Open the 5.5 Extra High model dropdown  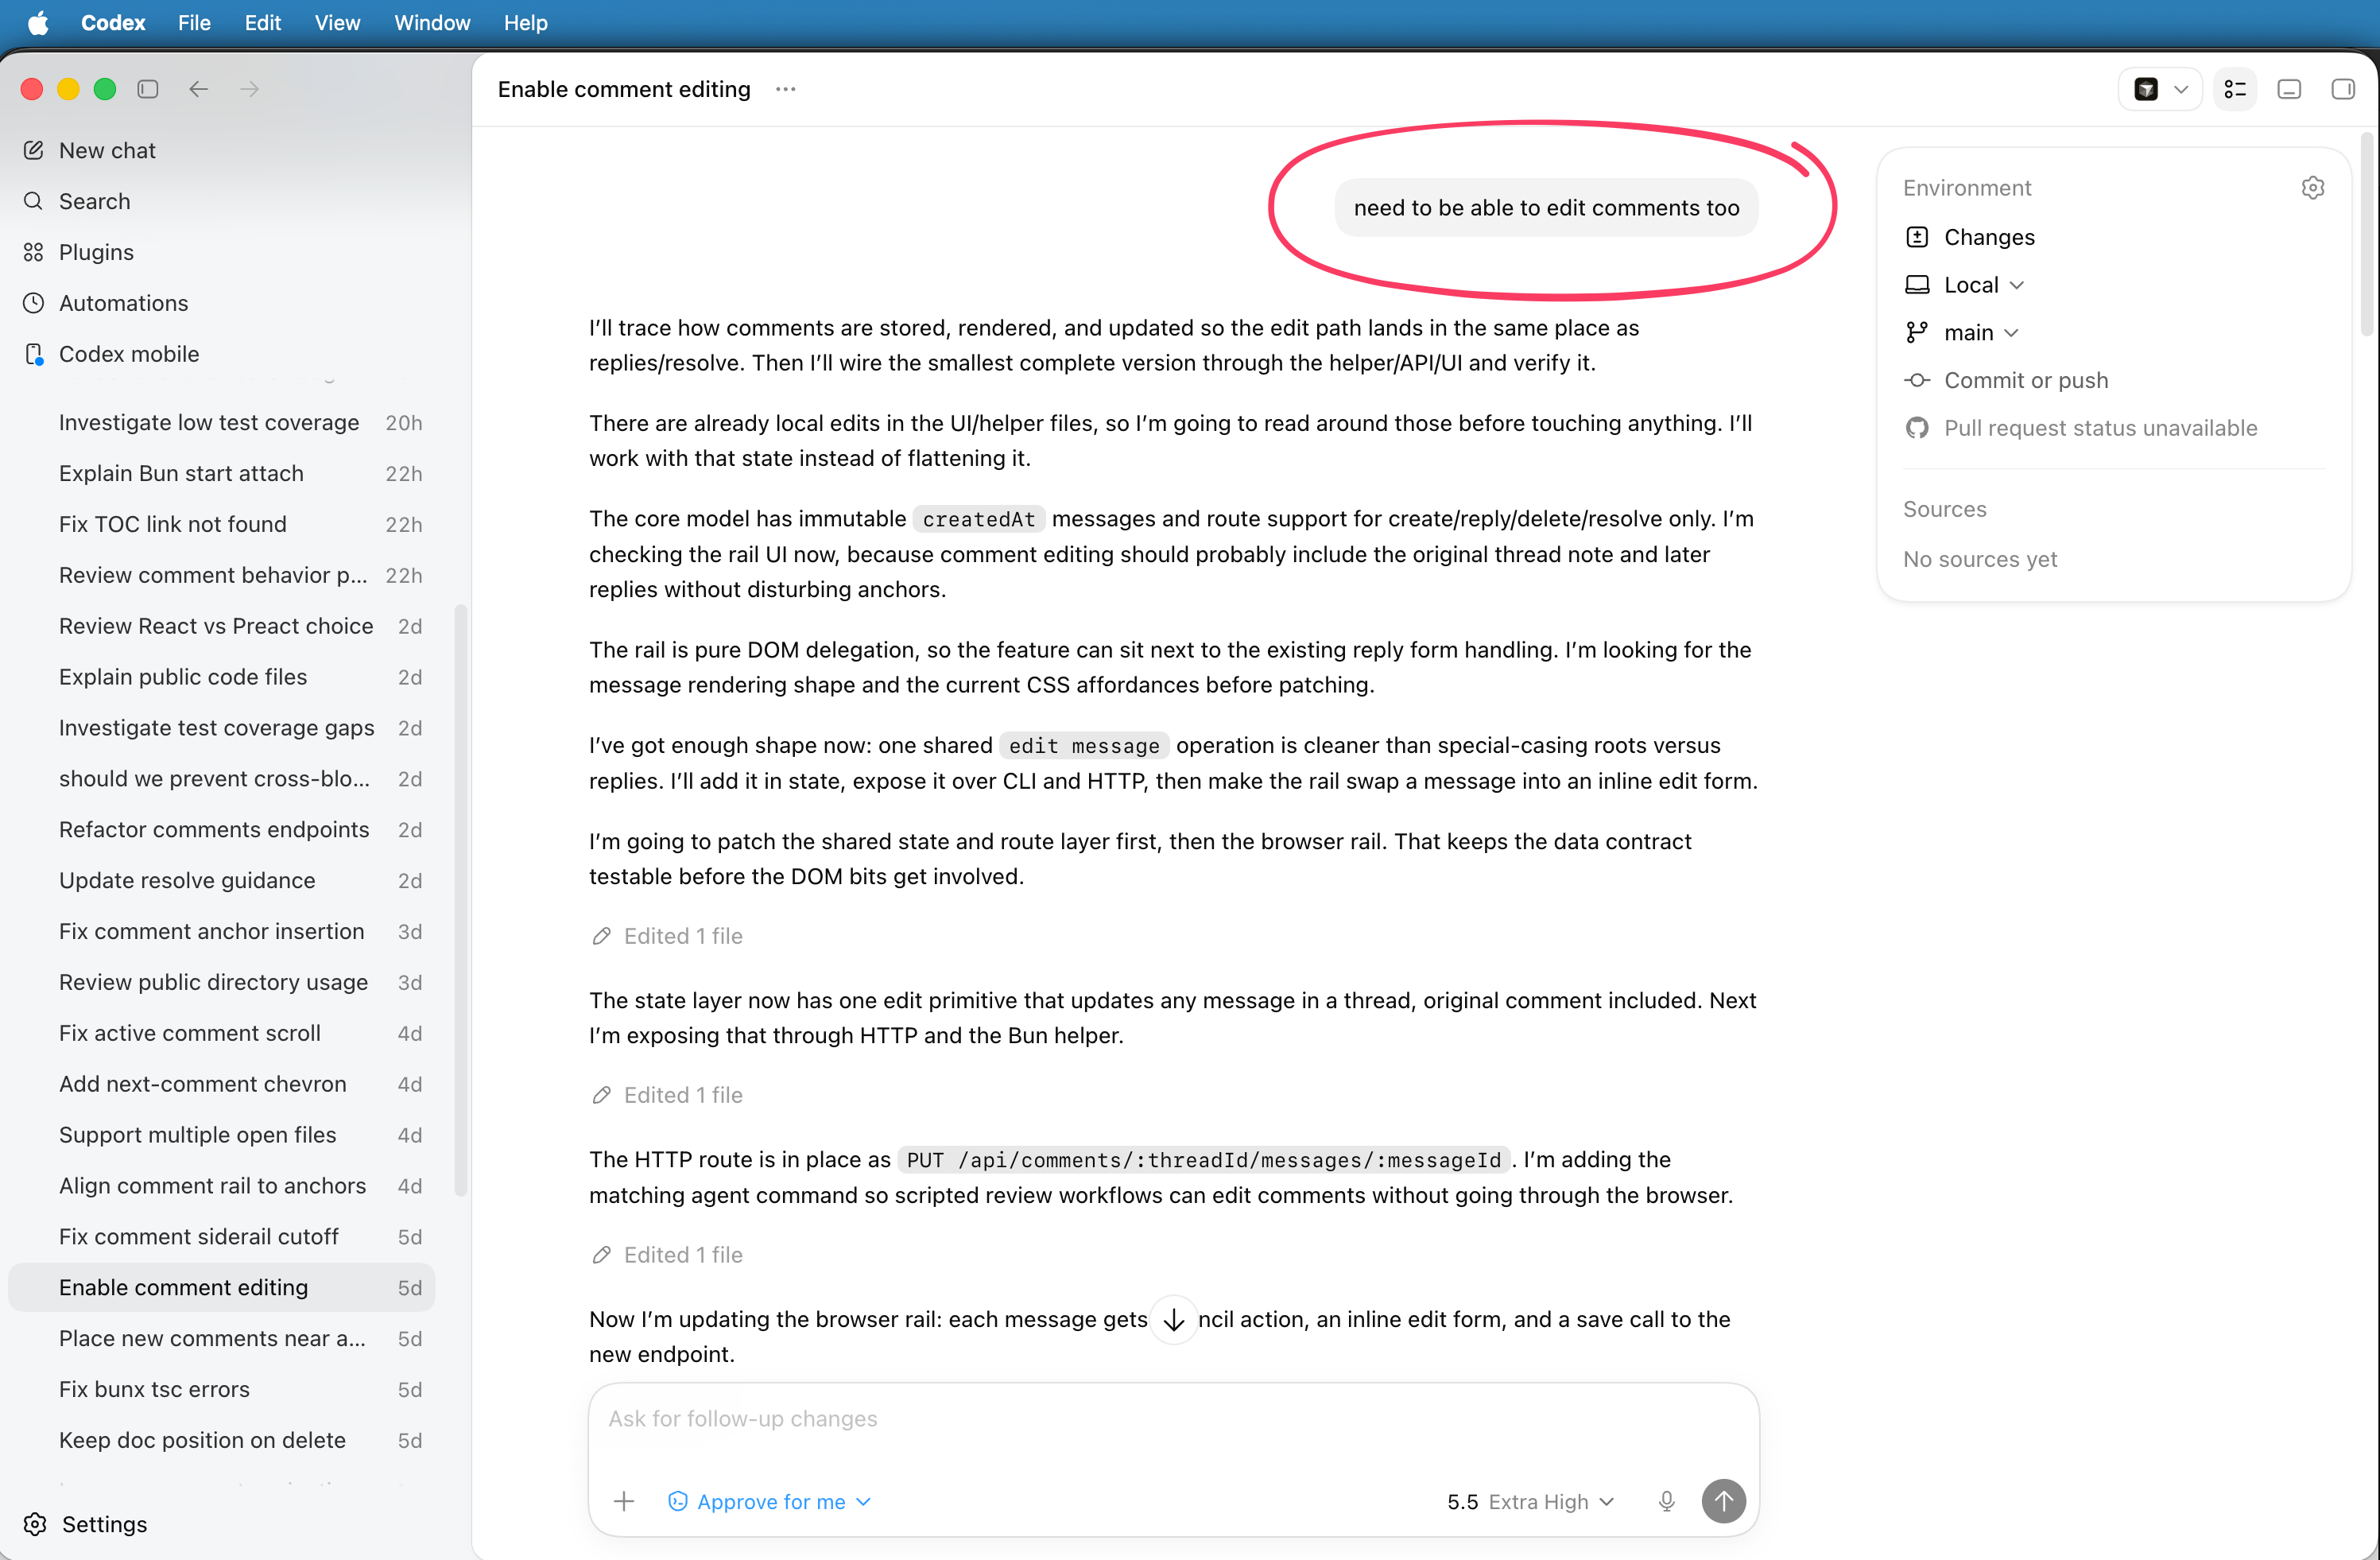[x=1530, y=1501]
